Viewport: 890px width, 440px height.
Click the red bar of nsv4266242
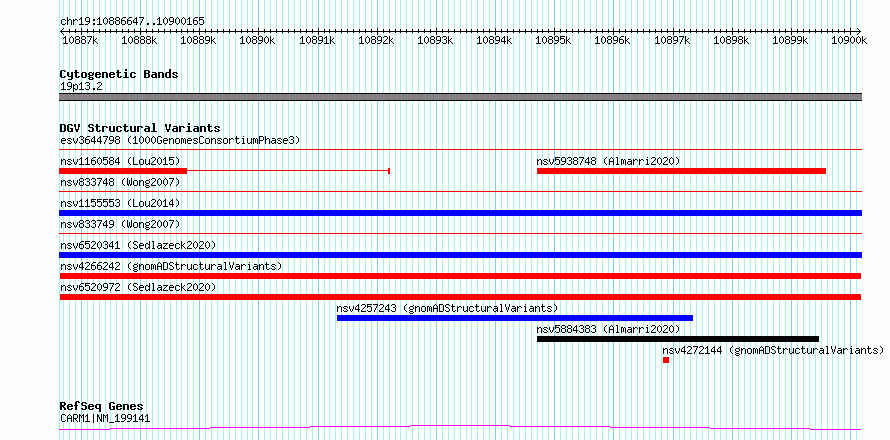[x=460, y=276]
